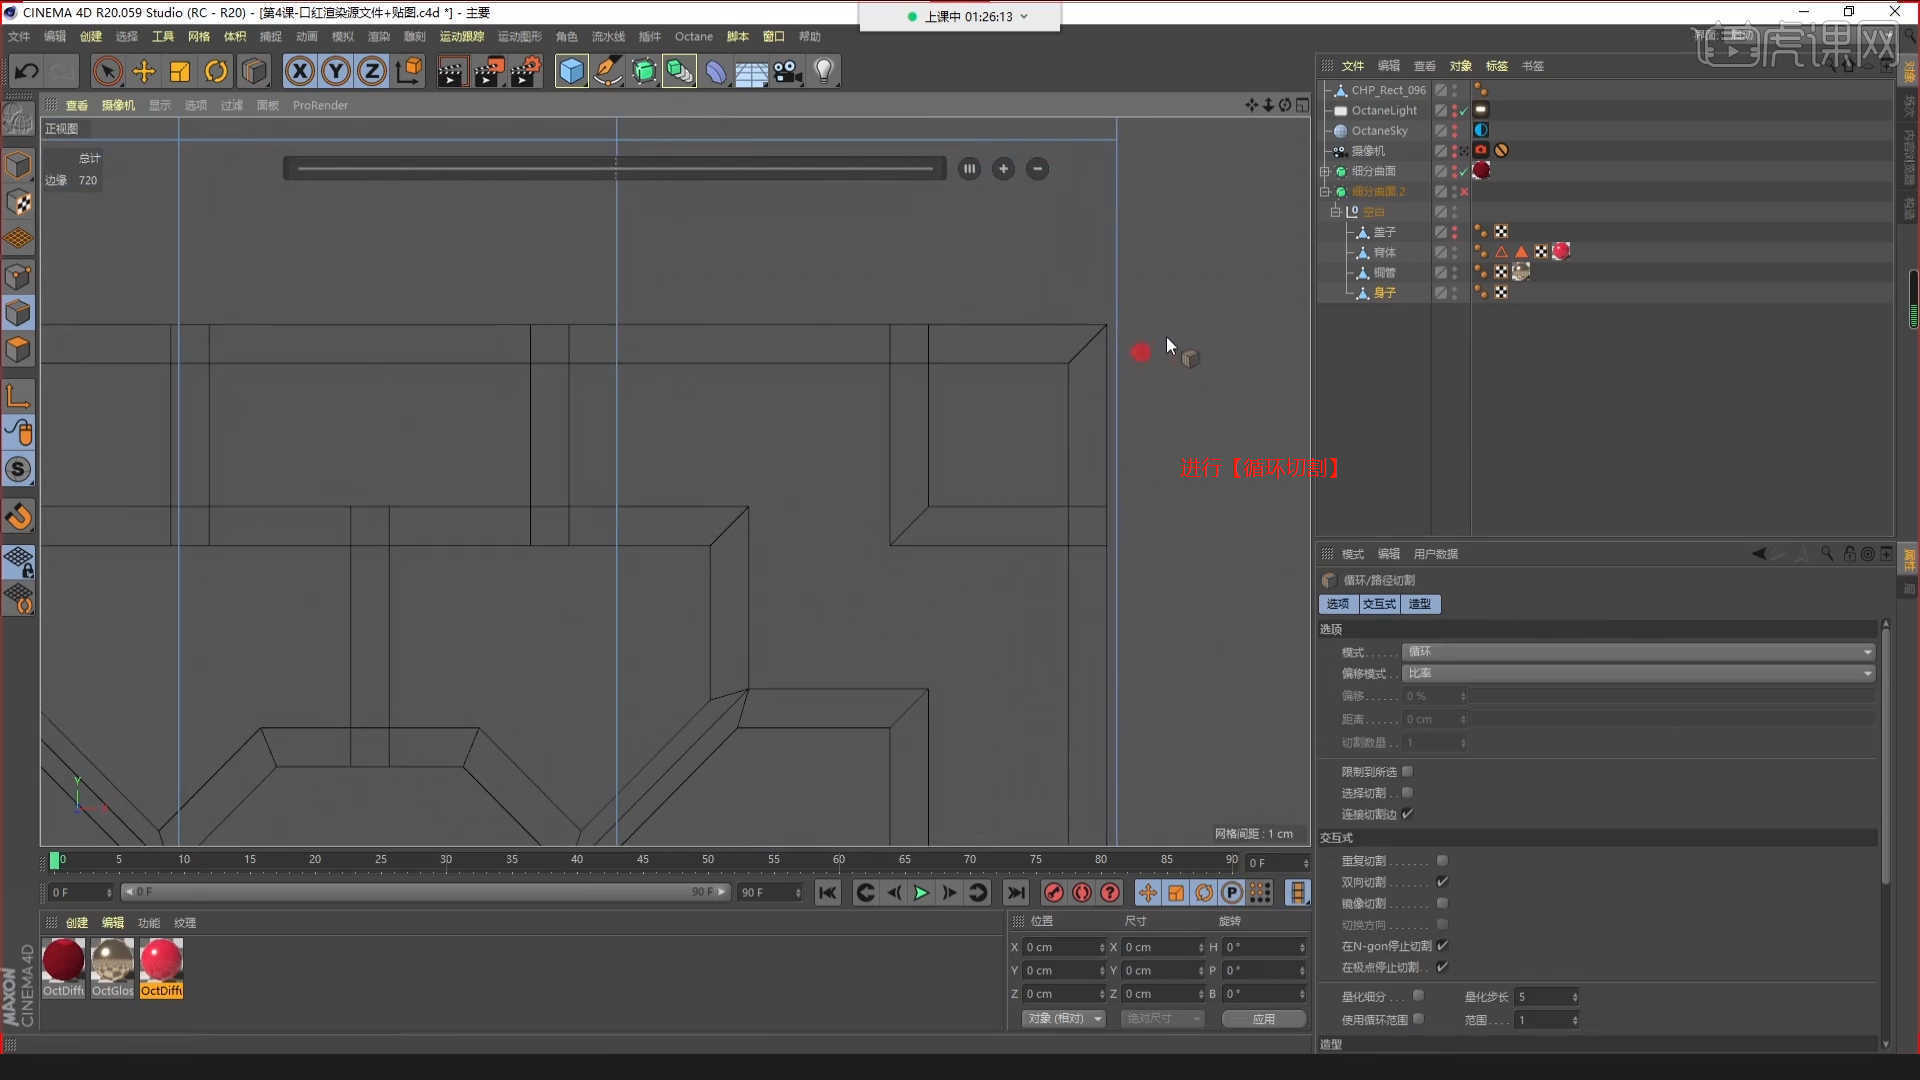Toggle Z axis lock
Screen dimensions: 1920x1080
coord(372,71)
